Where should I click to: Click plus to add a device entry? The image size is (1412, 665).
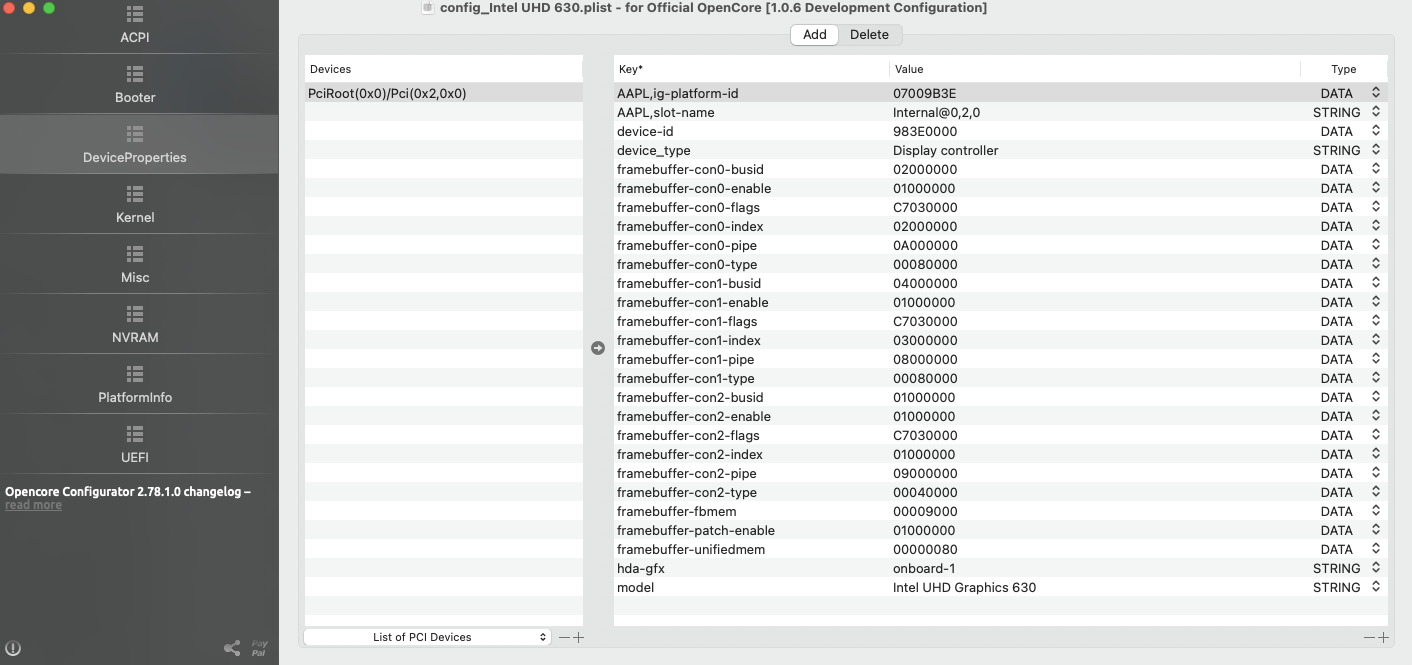point(578,637)
